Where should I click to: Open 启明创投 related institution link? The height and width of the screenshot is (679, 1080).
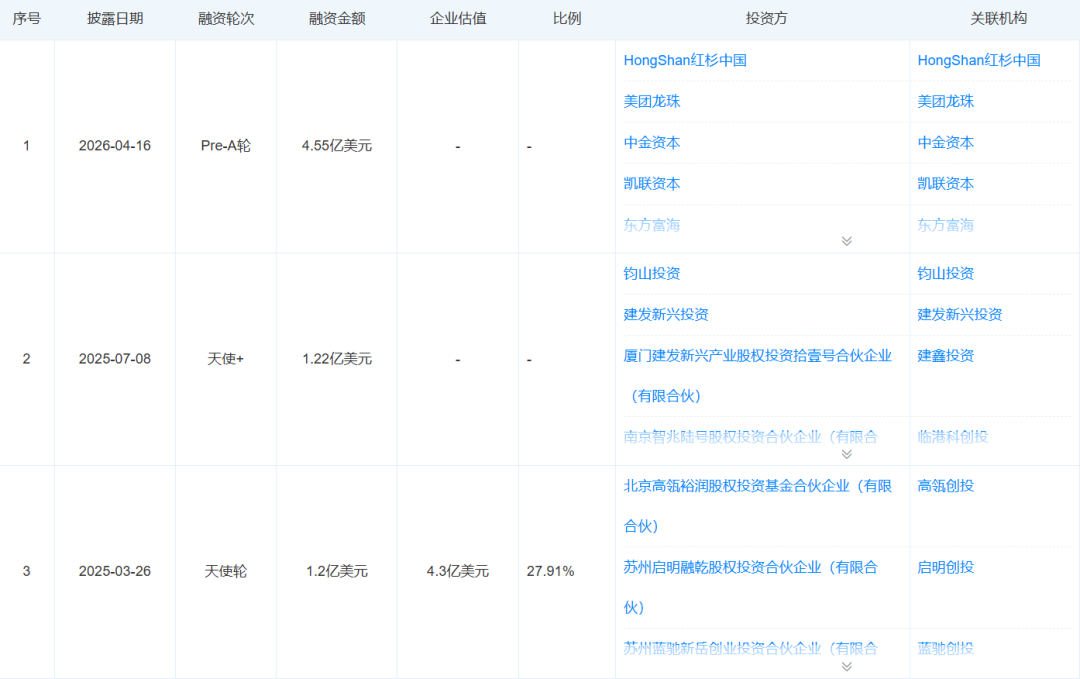tap(946, 567)
